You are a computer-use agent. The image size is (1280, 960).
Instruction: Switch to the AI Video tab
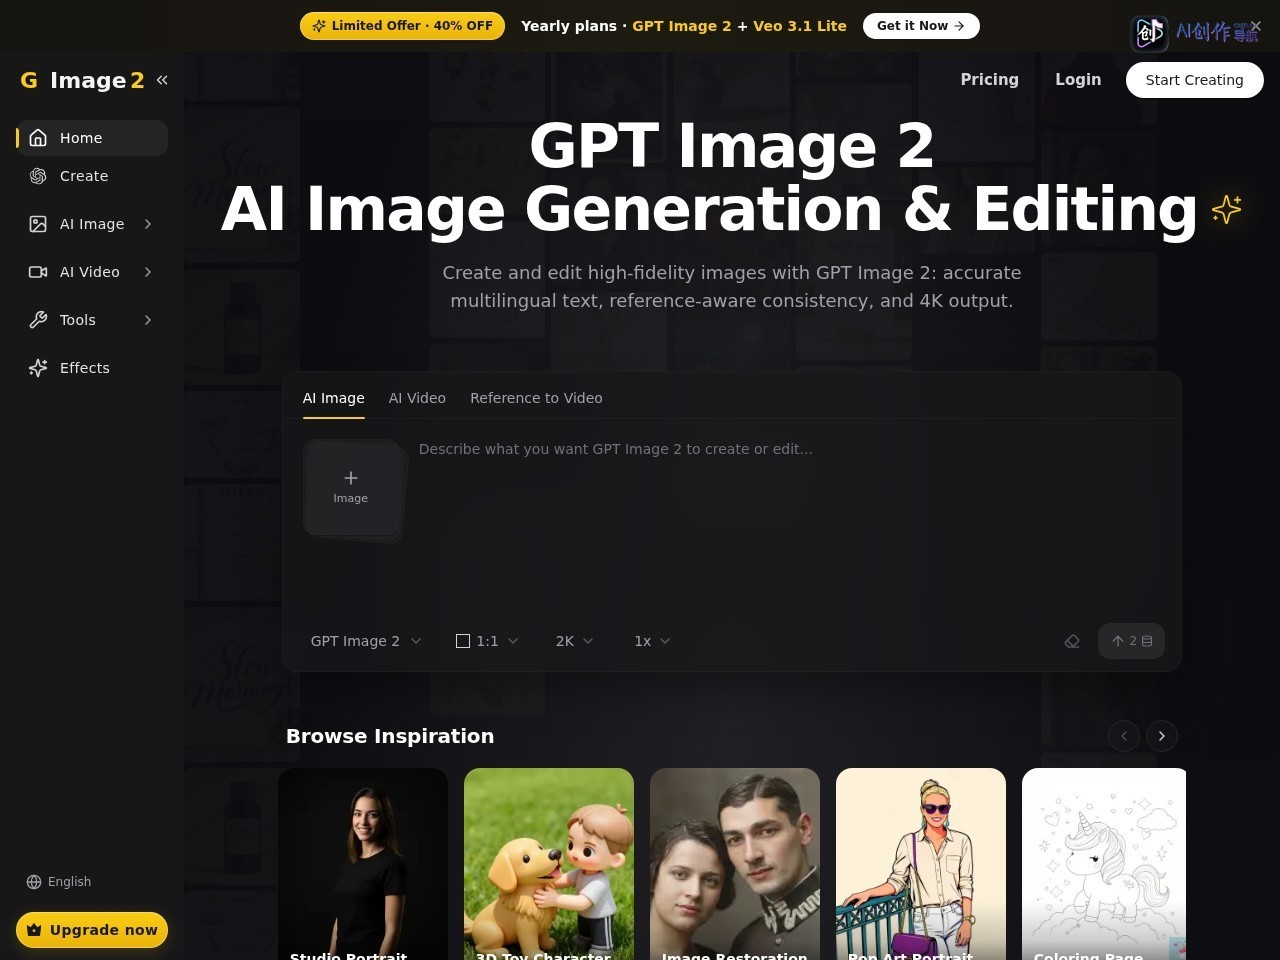417,398
